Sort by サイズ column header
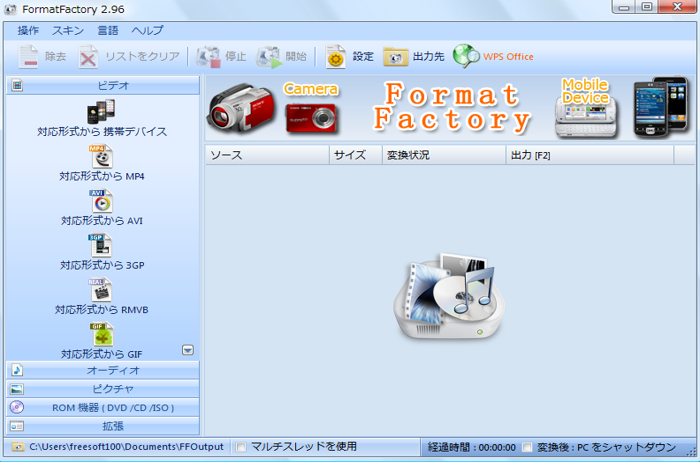Image resolution: width=700 pixels, height=462 pixels. coord(356,155)
